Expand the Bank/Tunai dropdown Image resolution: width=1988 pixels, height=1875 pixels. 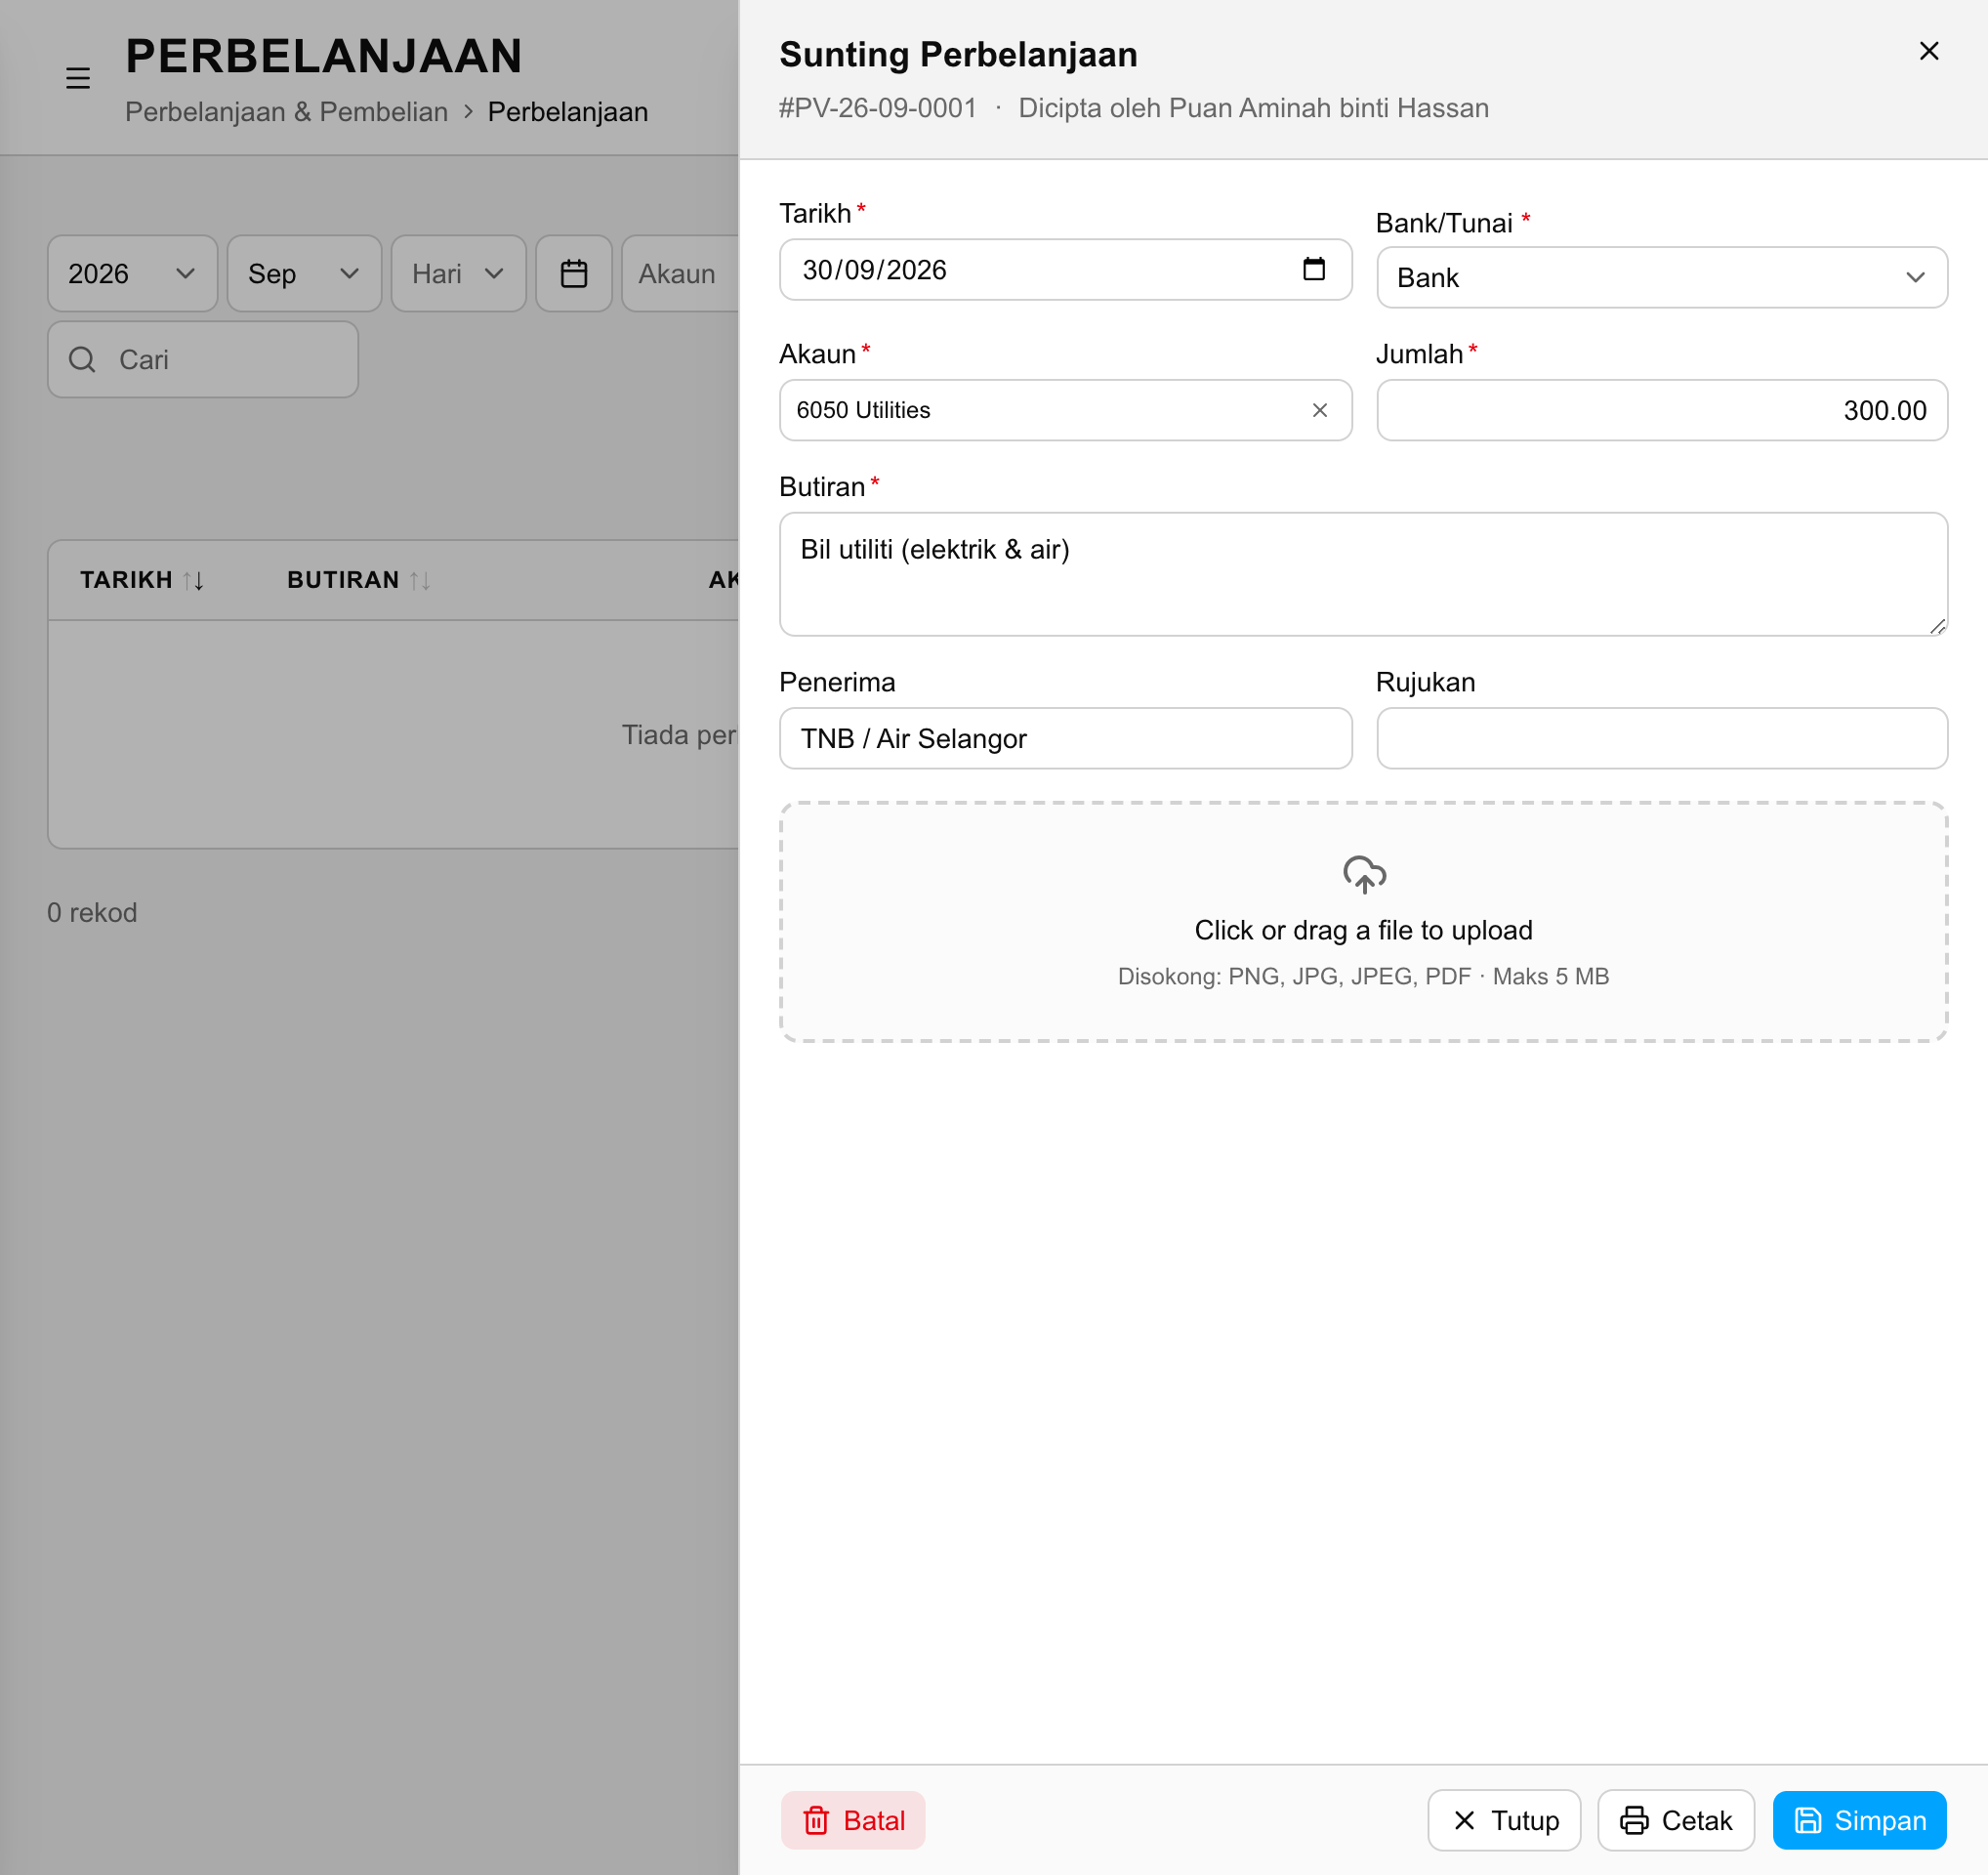pos(1661,277)
